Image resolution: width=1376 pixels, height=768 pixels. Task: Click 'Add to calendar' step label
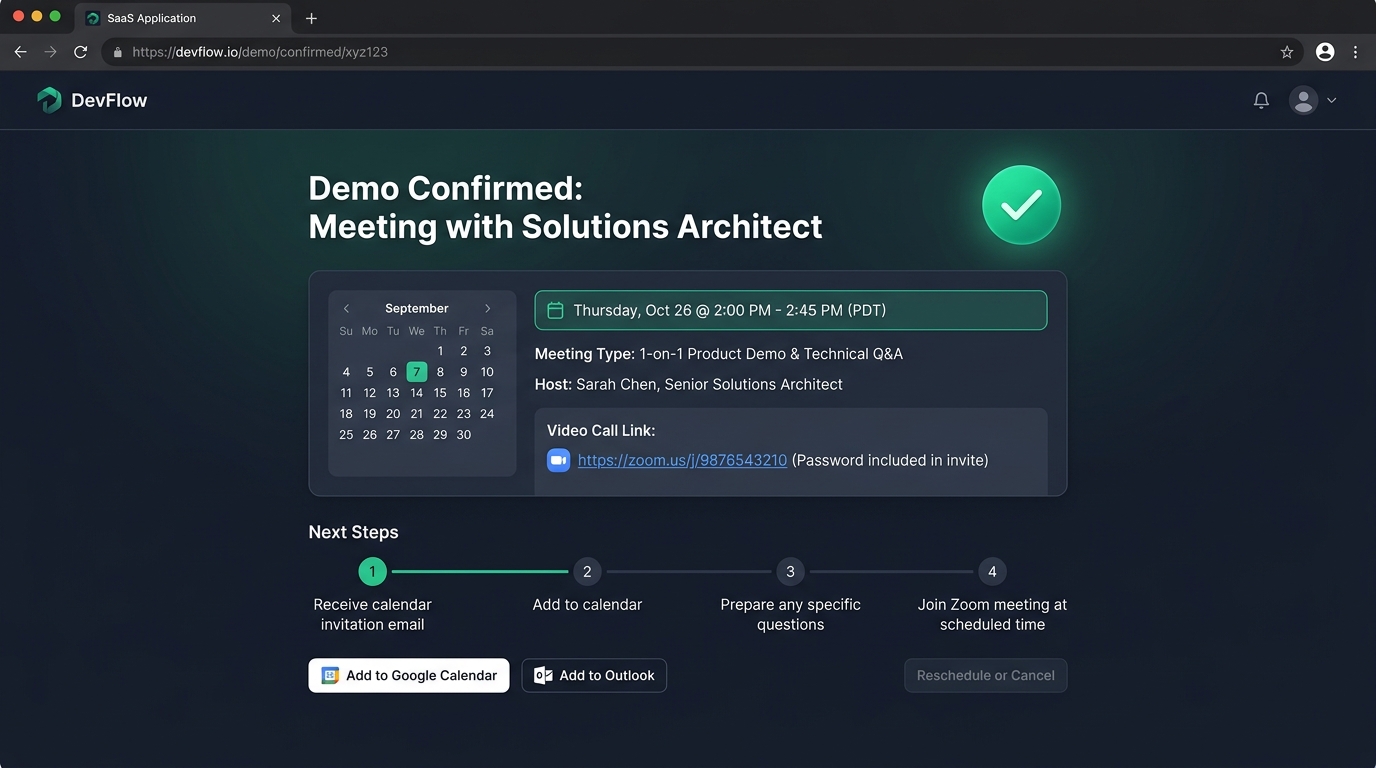point(587,605)
